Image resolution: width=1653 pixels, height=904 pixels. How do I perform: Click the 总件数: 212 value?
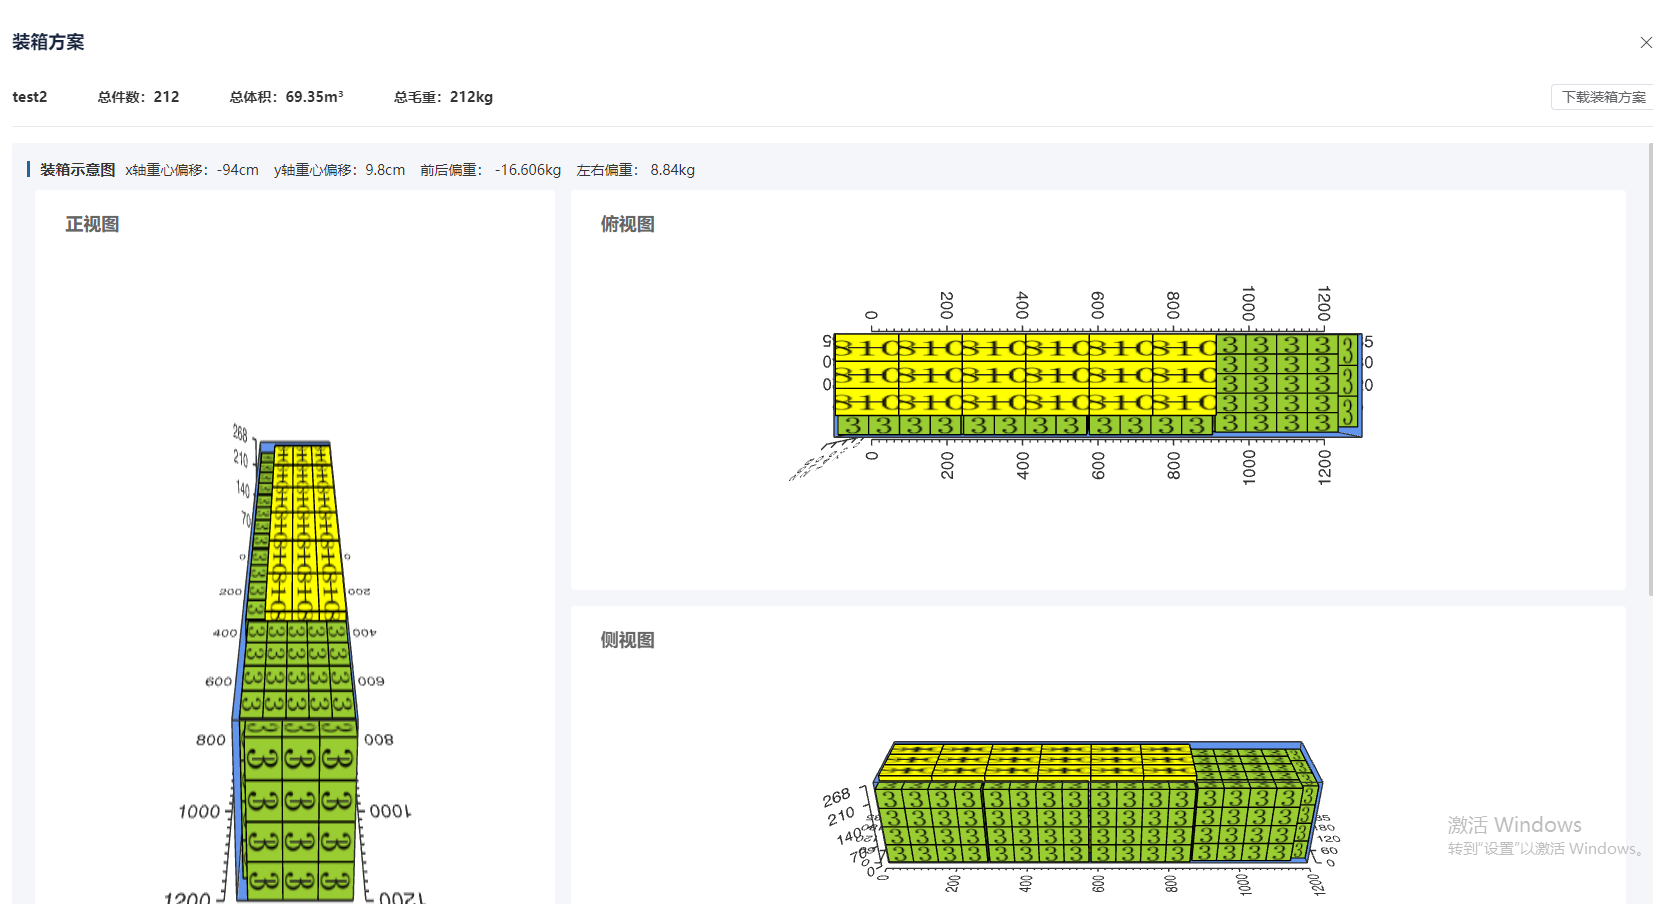pyautogui.click(x=138, y=97)
